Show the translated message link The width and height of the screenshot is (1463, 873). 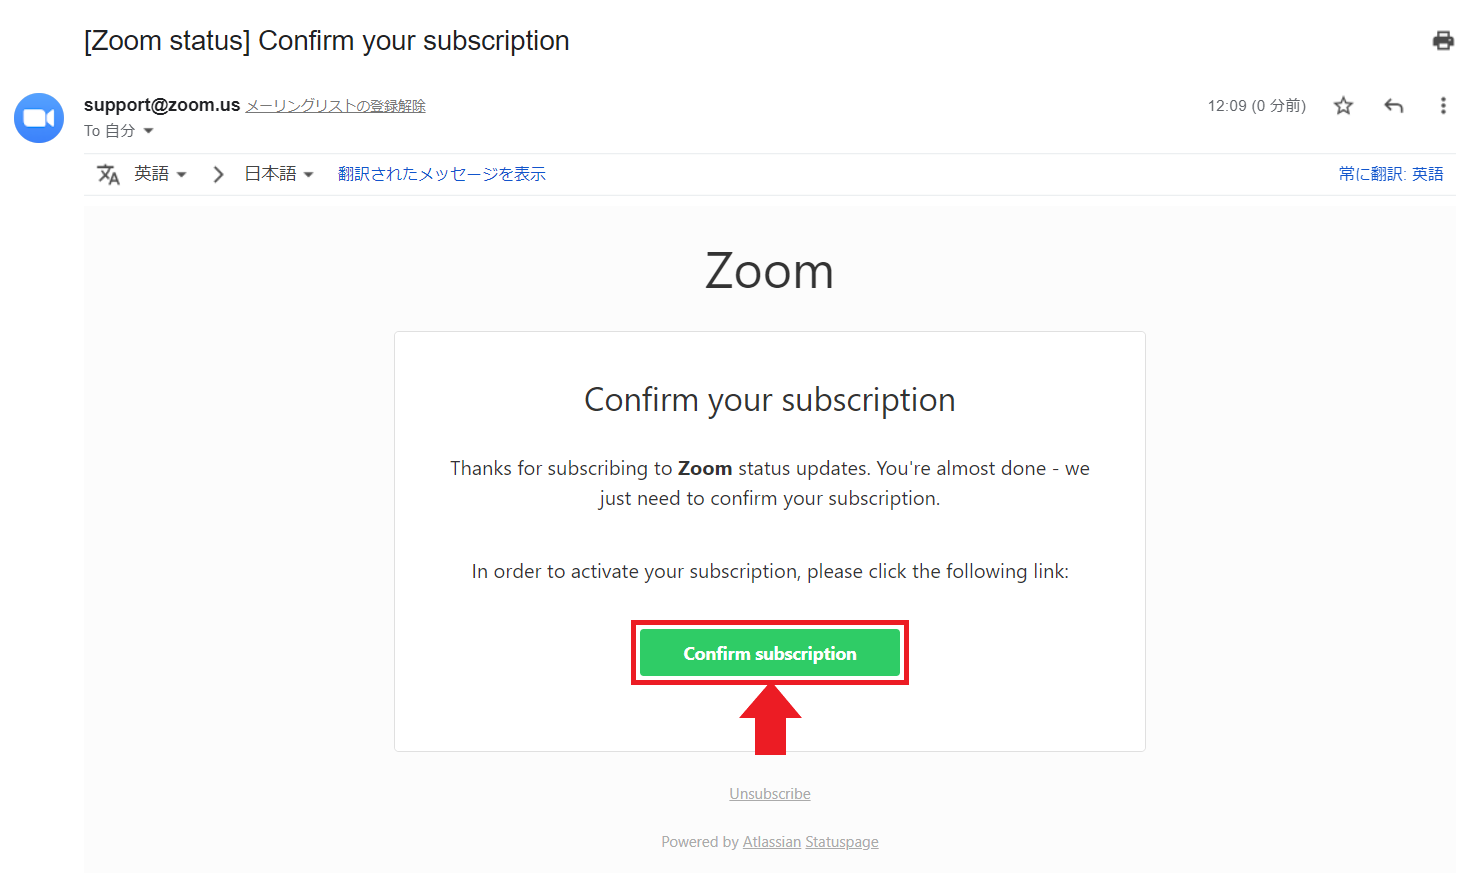pos(442,174)
